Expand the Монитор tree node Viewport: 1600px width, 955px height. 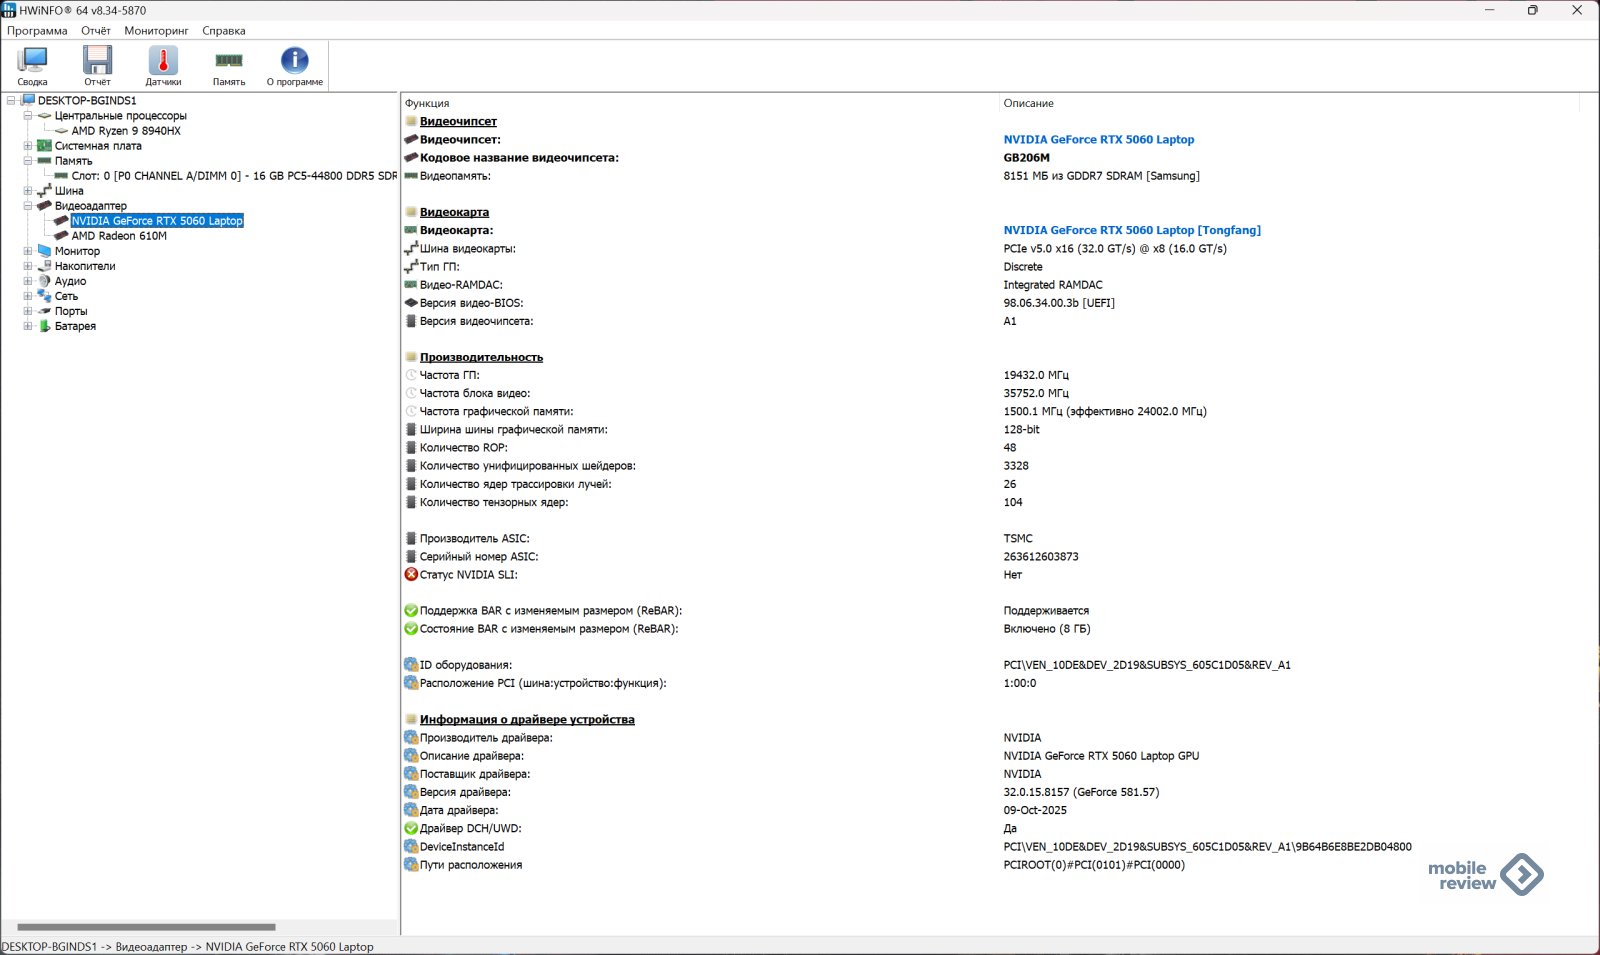click(x=28, y=251)
